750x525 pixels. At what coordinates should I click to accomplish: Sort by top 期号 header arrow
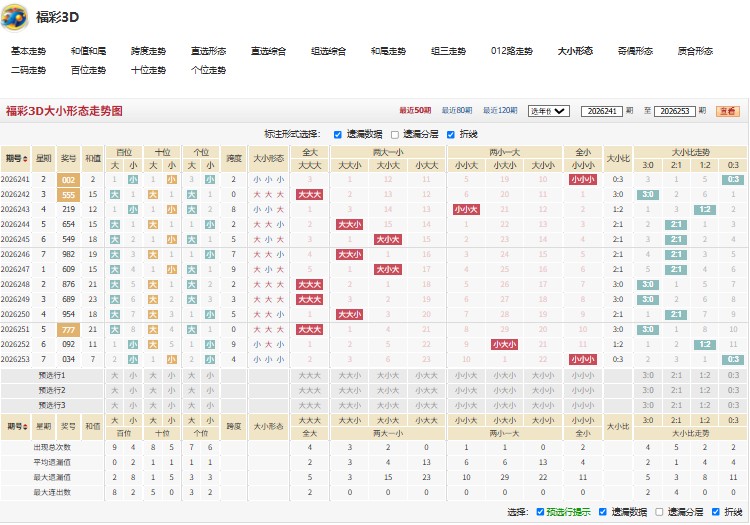coord(25,159)
